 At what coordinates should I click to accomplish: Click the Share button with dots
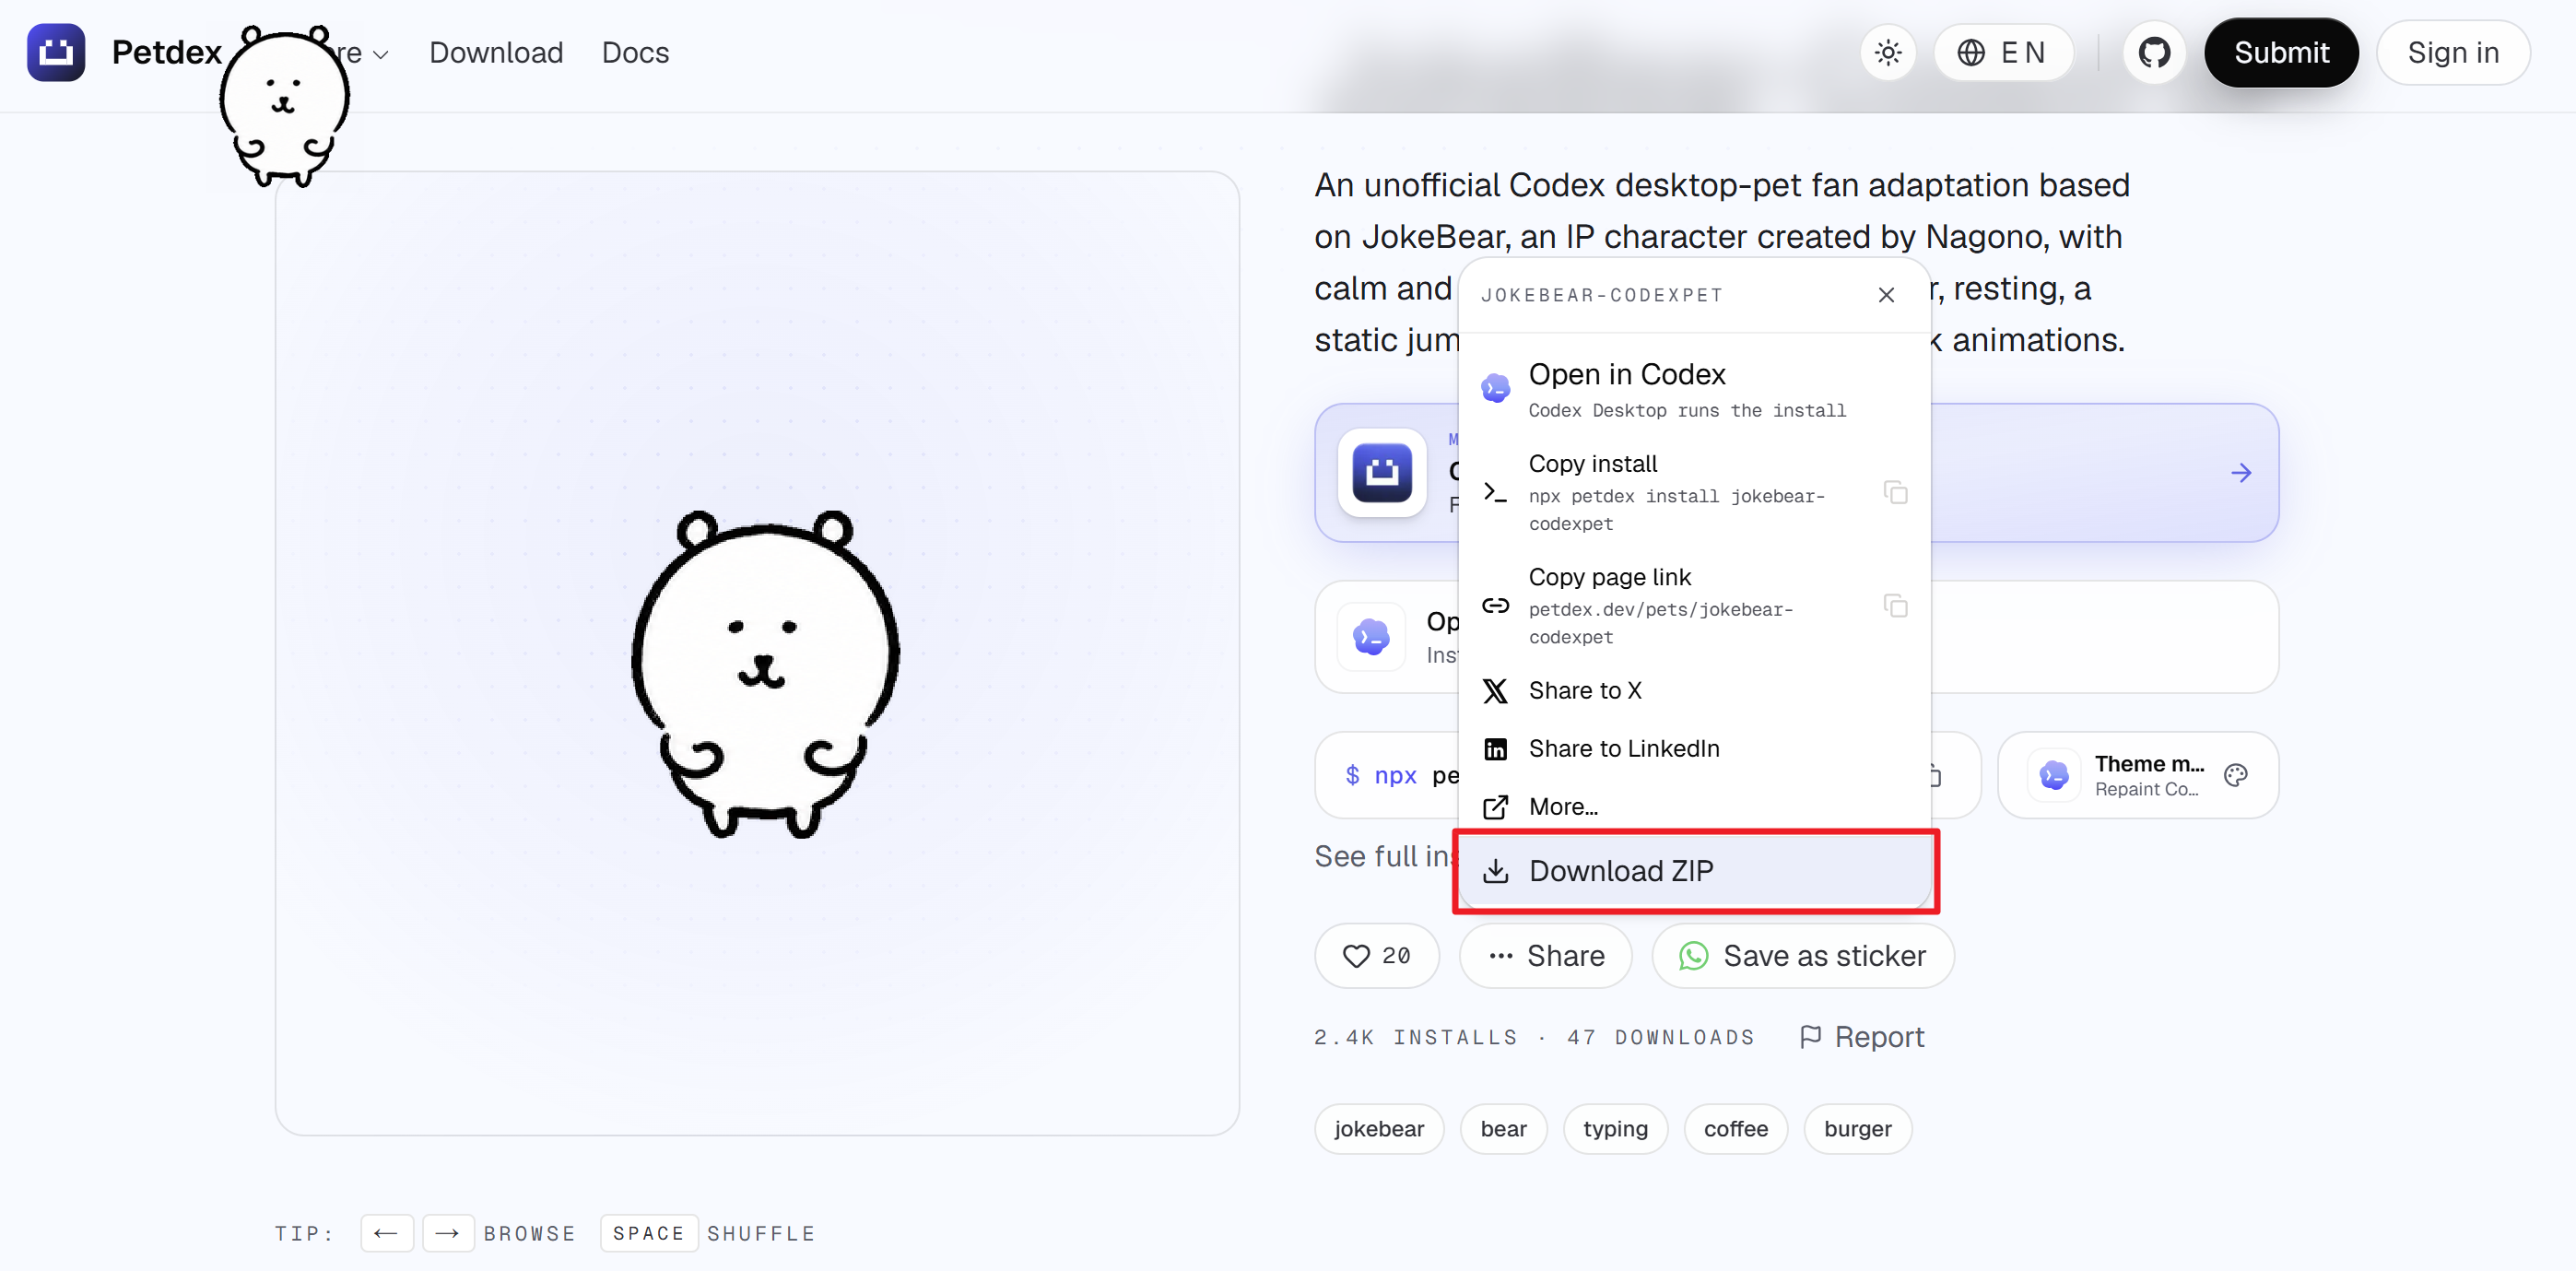(1545, 956)
